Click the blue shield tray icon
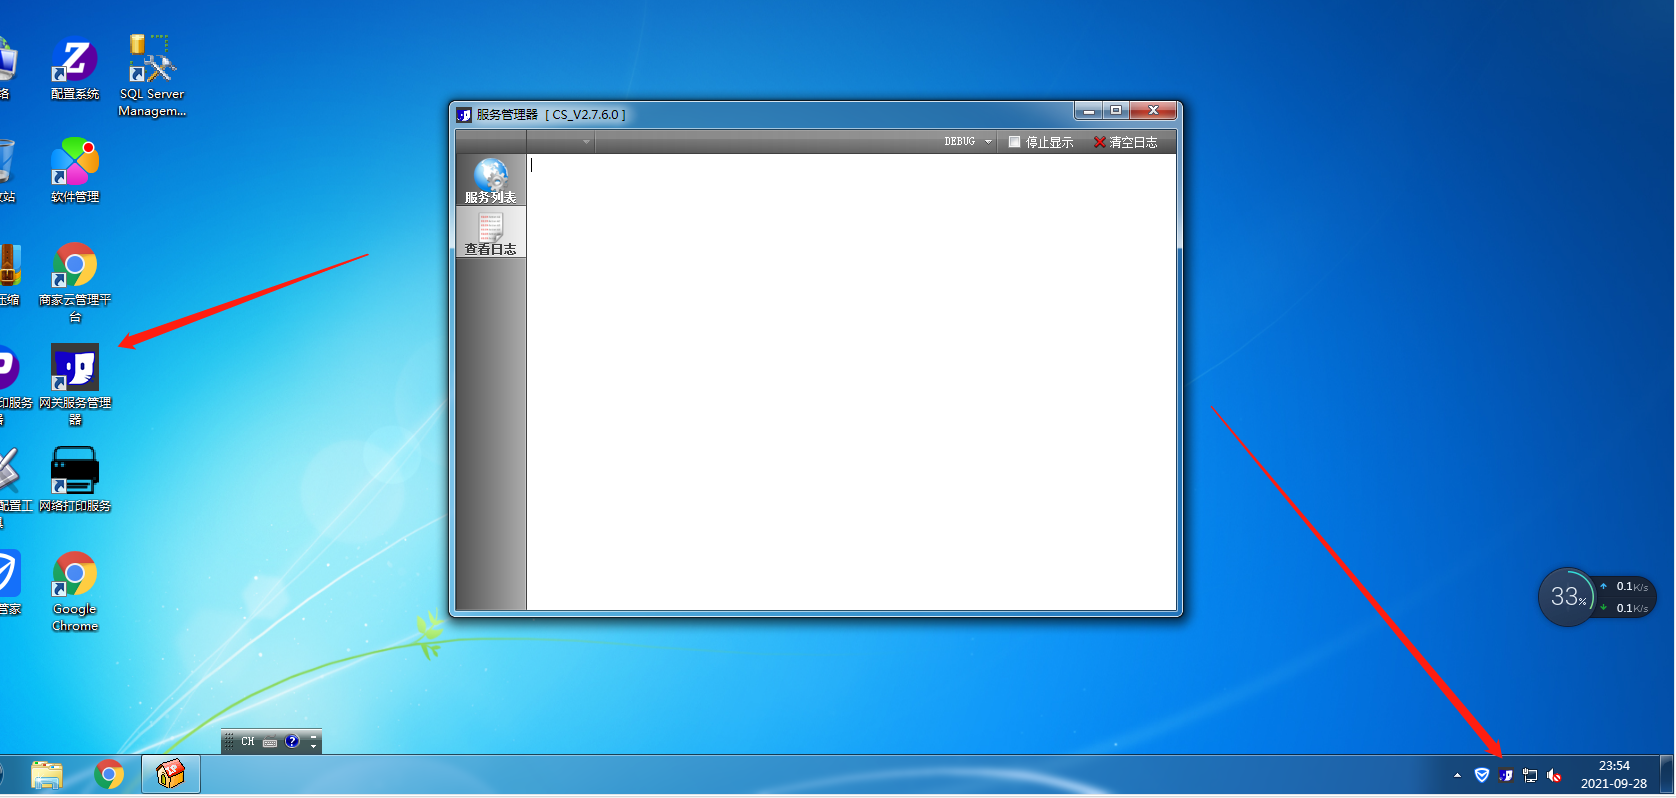This screenshot has width=1676, height=798. coord(1482,775)
